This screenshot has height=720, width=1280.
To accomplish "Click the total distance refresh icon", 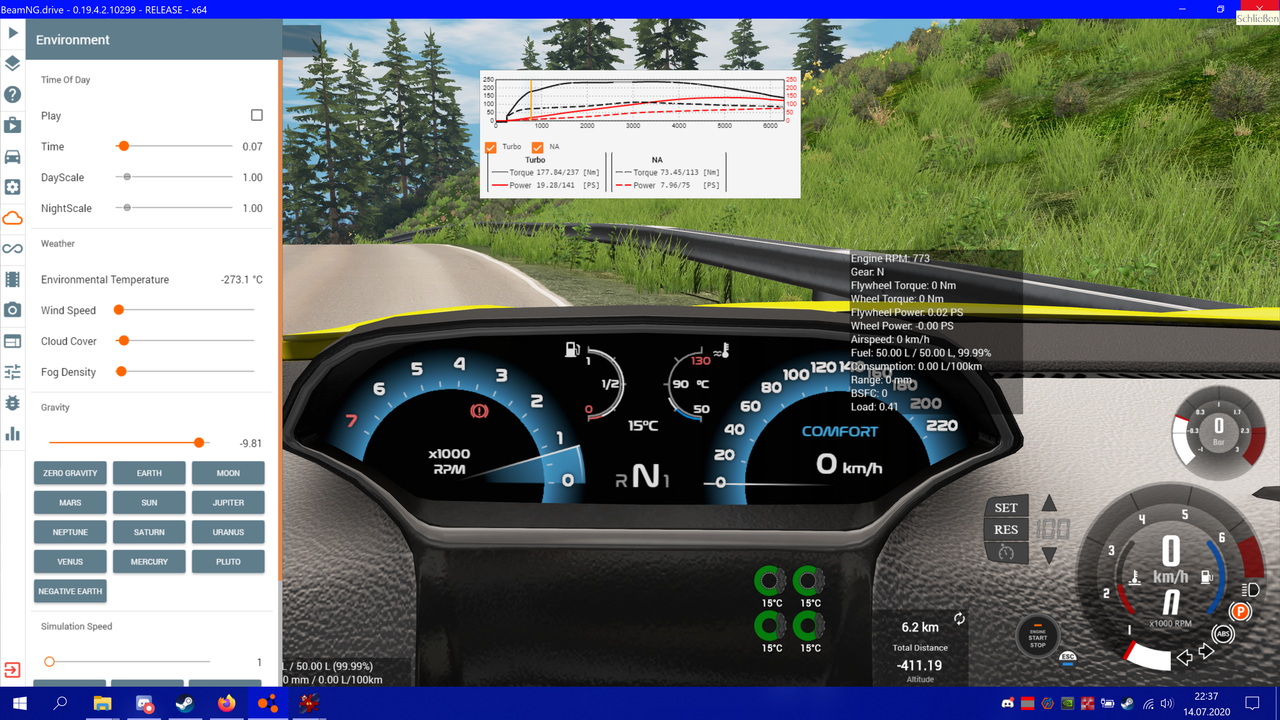I will 960,619.
